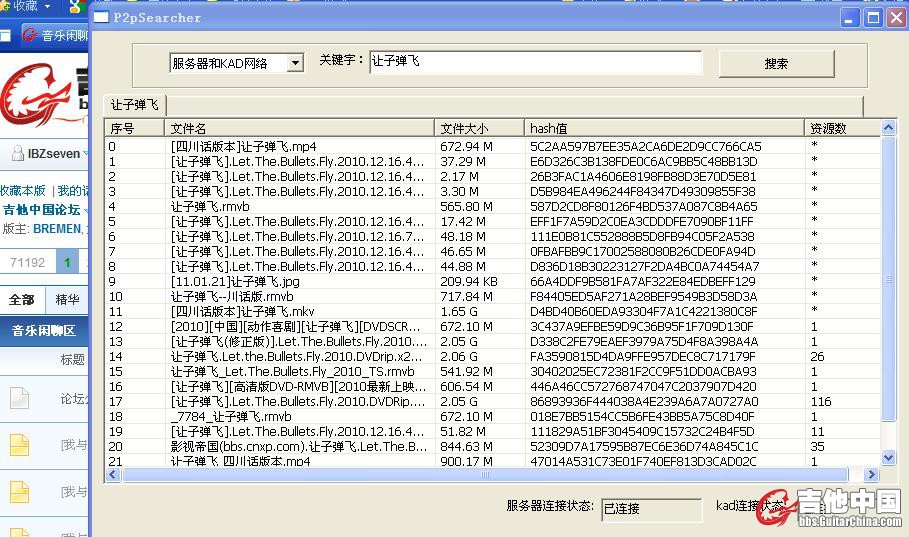
Task: Click the horizontal scrollbar left arrow
Action: pos(113,474)
